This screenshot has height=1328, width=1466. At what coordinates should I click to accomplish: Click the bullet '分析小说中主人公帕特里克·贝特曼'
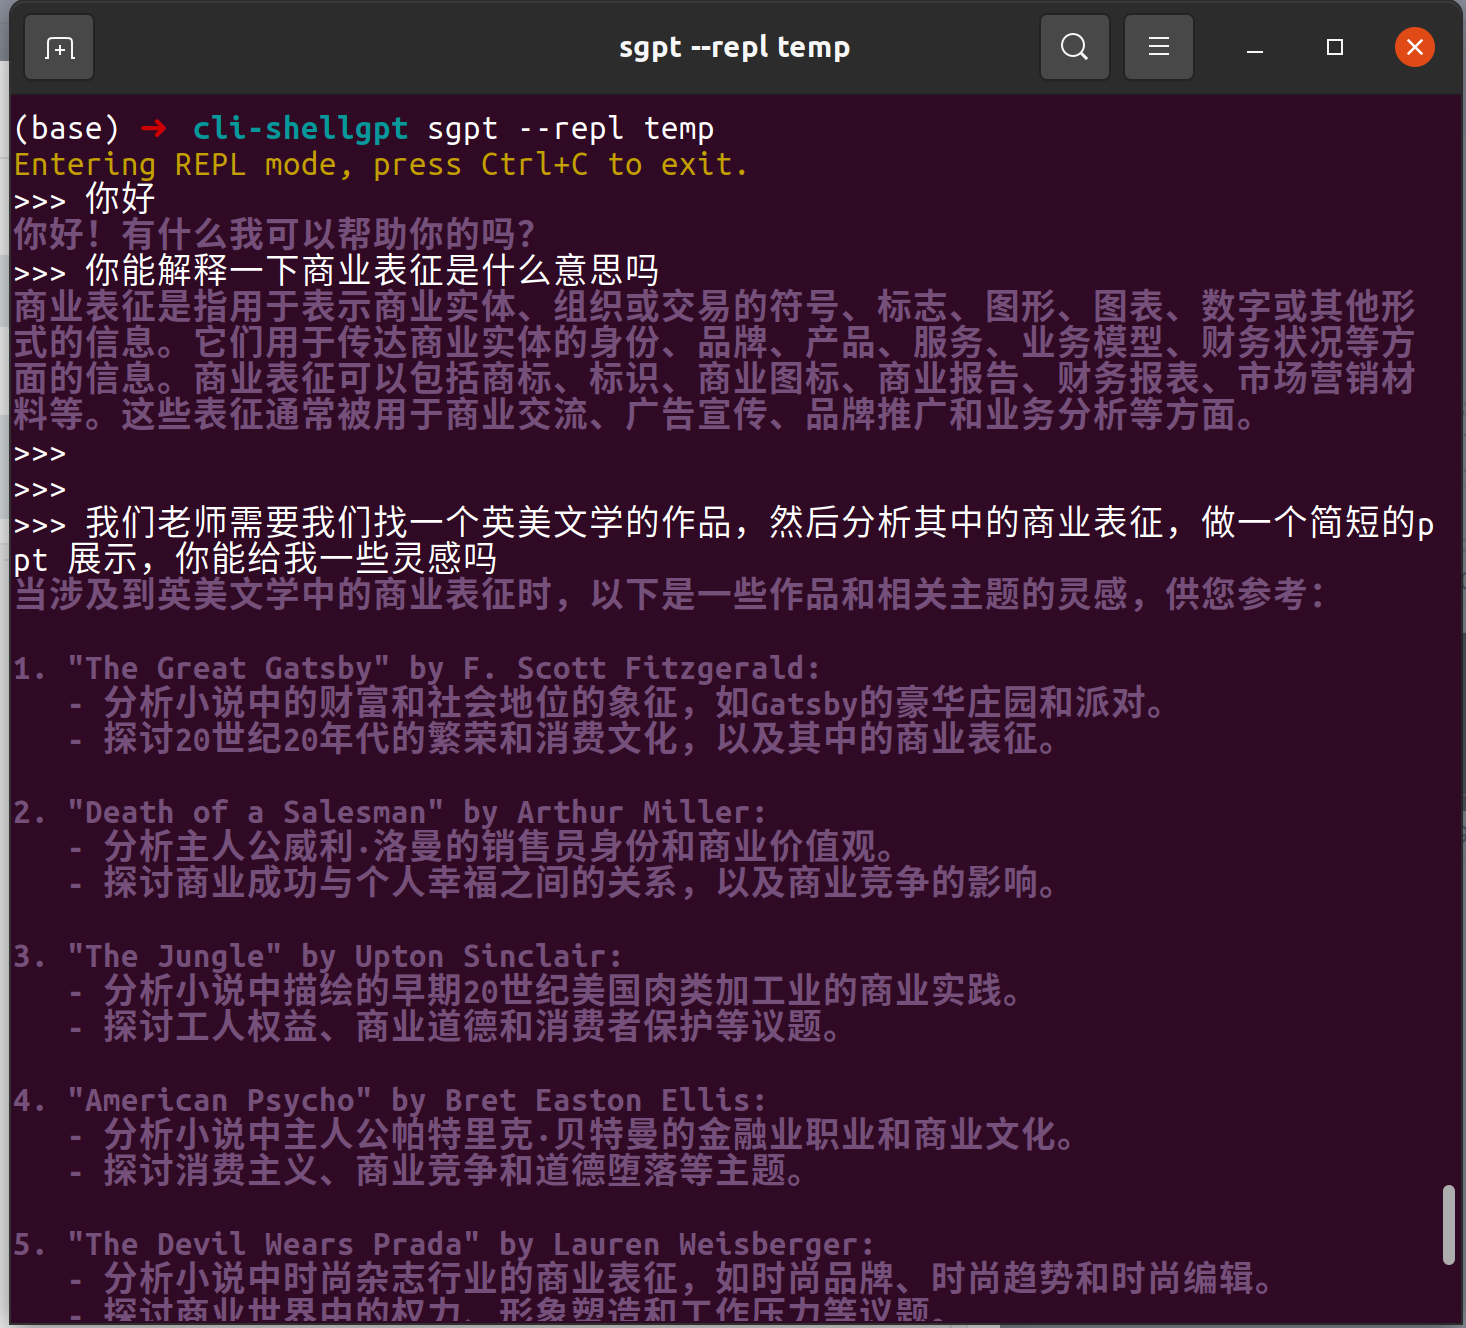click(x=572, y=1135)
